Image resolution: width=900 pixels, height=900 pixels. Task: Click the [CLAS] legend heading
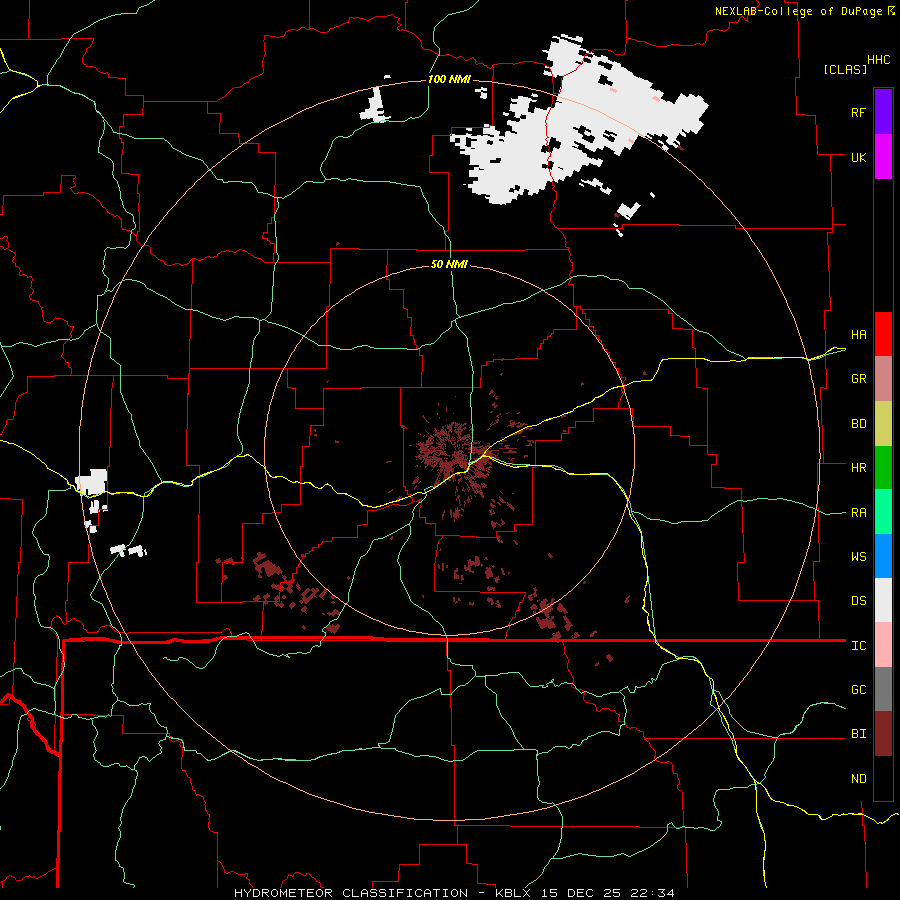click(x=845, y=69)
